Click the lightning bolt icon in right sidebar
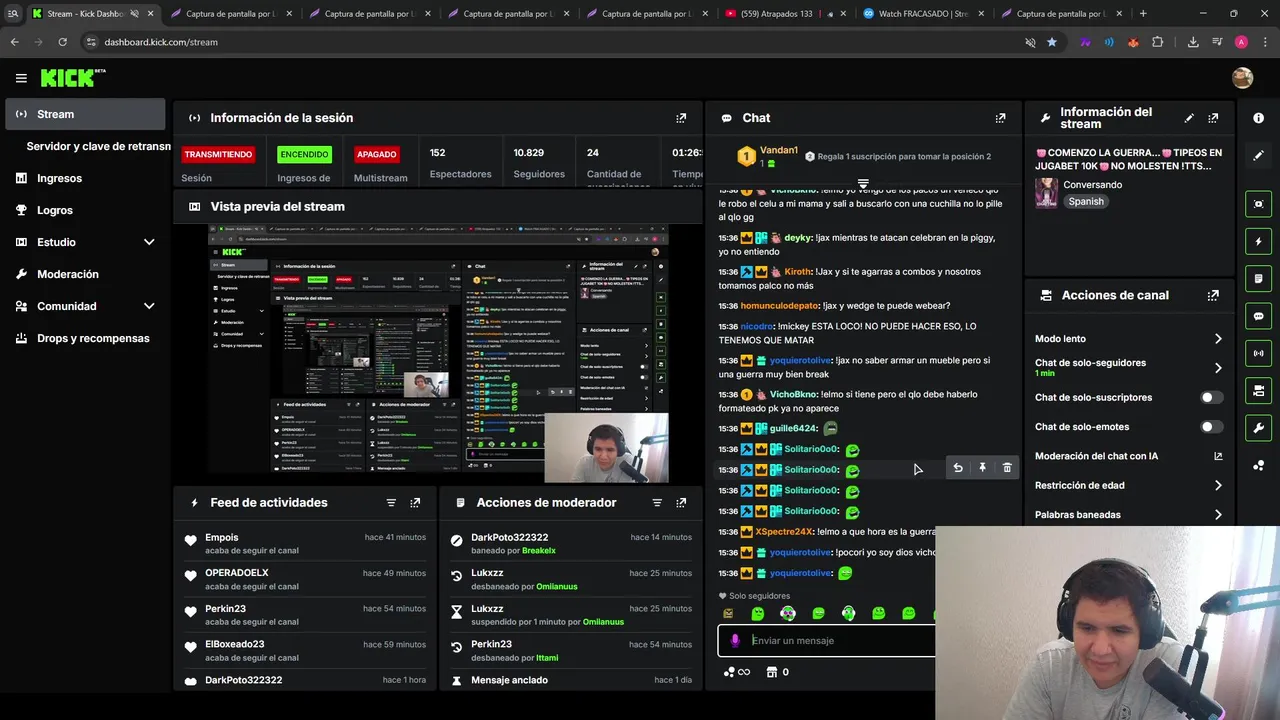The height and width of the screenshot is (720, 1280). (1258, 241)
